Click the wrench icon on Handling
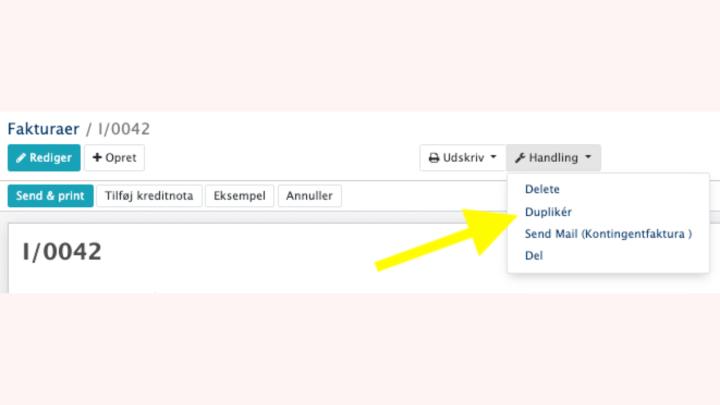The height and width of the screenshot is (405, 720). (520, 158)
